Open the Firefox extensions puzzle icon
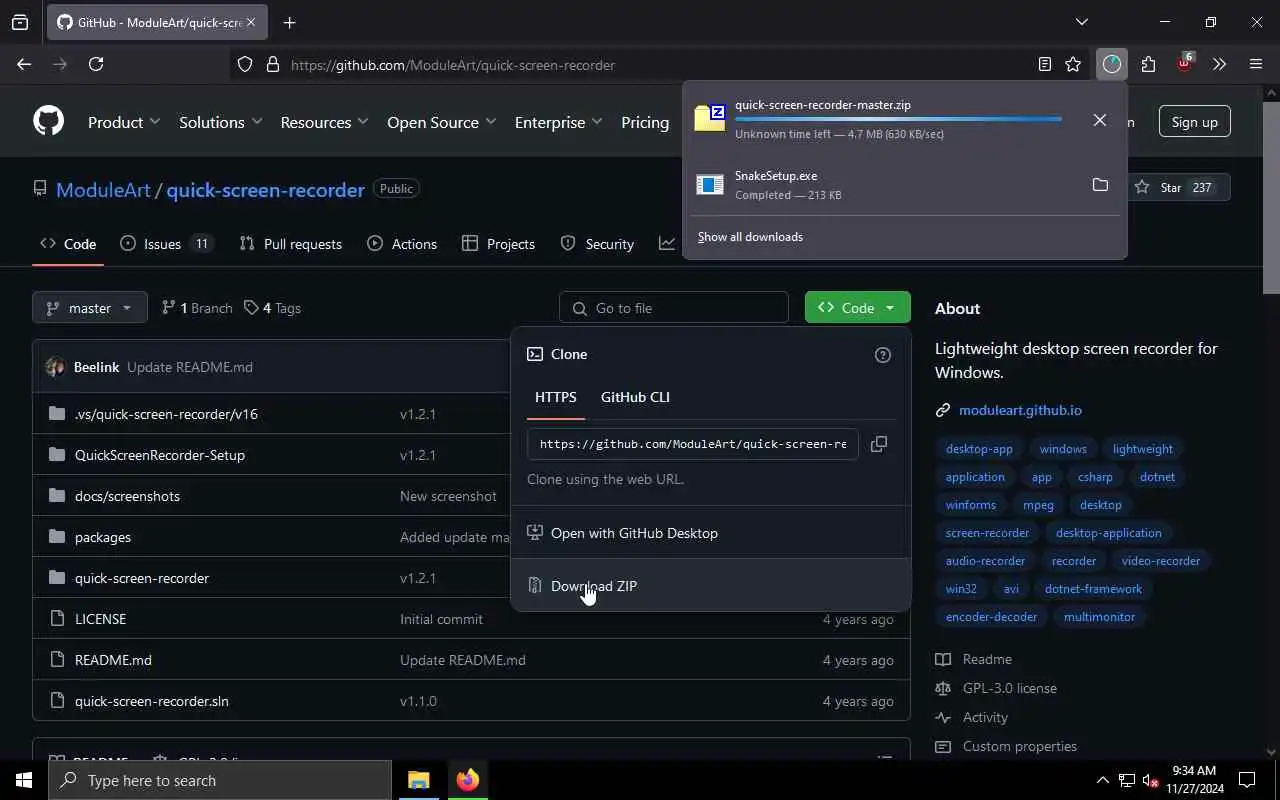The image size is (1280, 800). tap(1148, 64)
